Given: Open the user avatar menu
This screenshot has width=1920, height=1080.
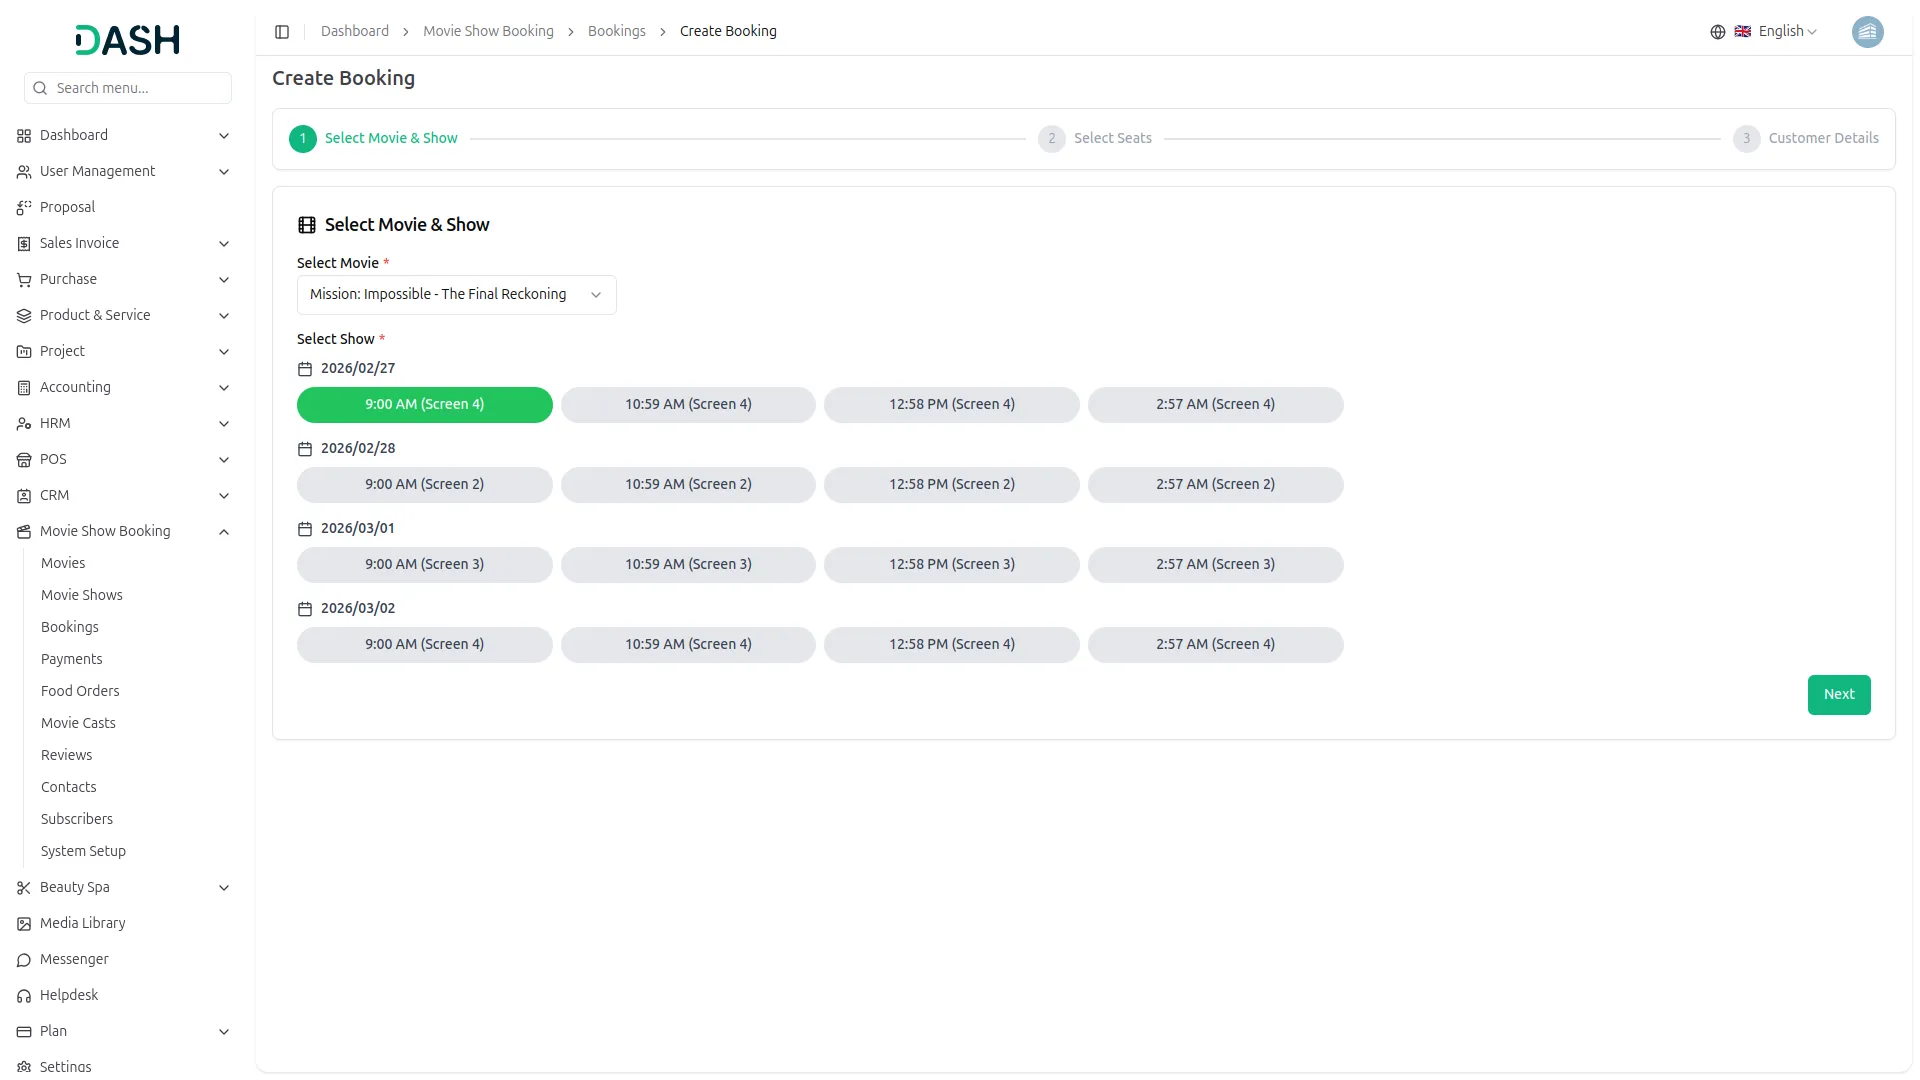Looking at the screenshot, I should pyautogui.click(x=1867, y=32).
